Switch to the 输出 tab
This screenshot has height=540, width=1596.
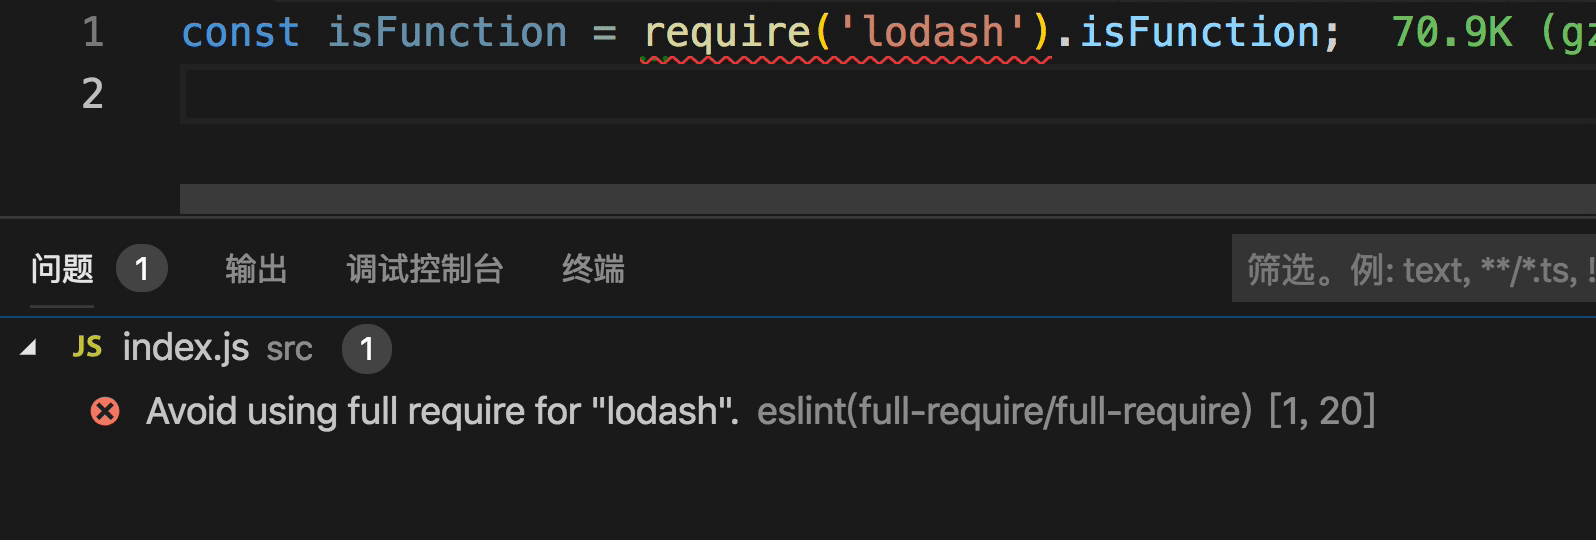(256, 269)
